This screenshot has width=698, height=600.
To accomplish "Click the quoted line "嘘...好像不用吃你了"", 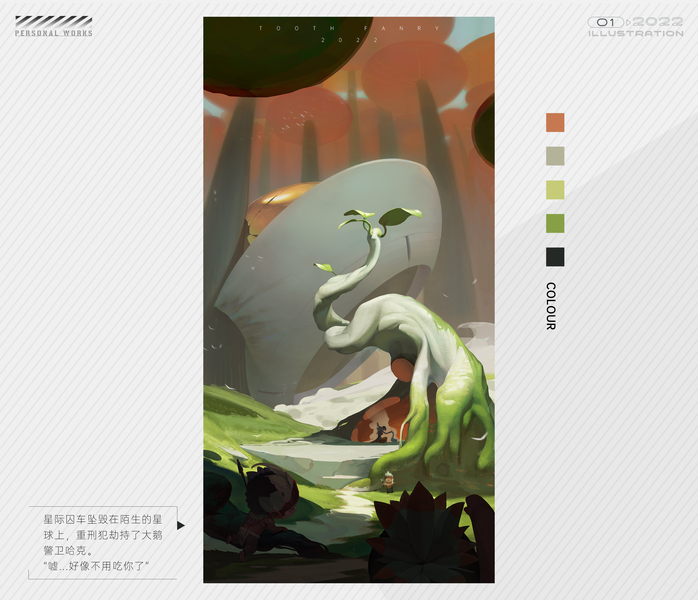I will pyautogui.click(x=96, y=566).
